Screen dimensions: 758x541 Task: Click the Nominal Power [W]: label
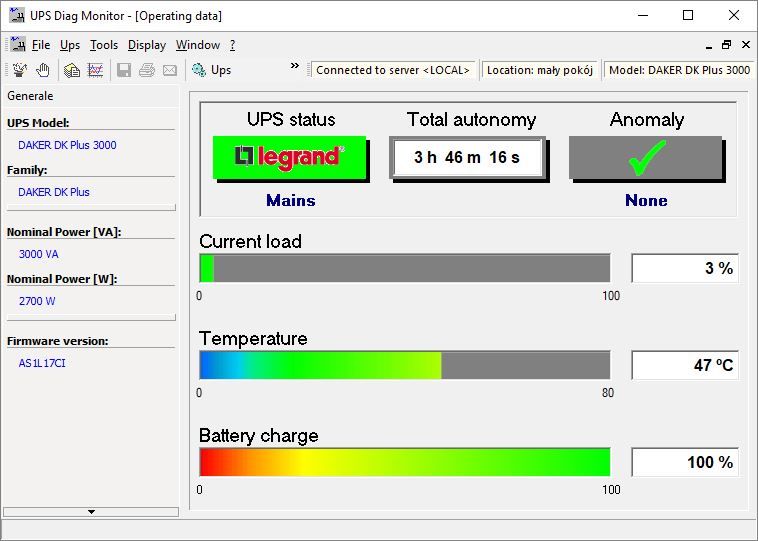tap(62, 279)
